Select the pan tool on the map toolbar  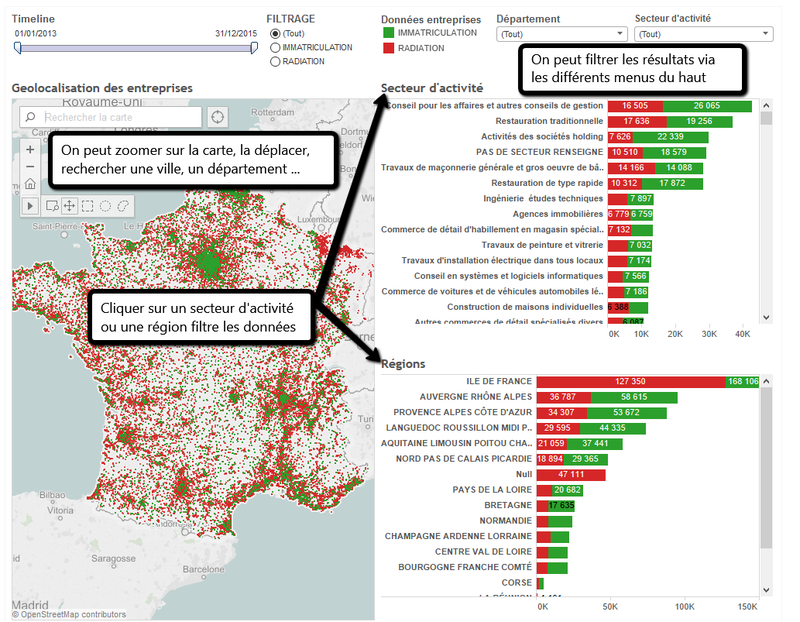point(72,204)
